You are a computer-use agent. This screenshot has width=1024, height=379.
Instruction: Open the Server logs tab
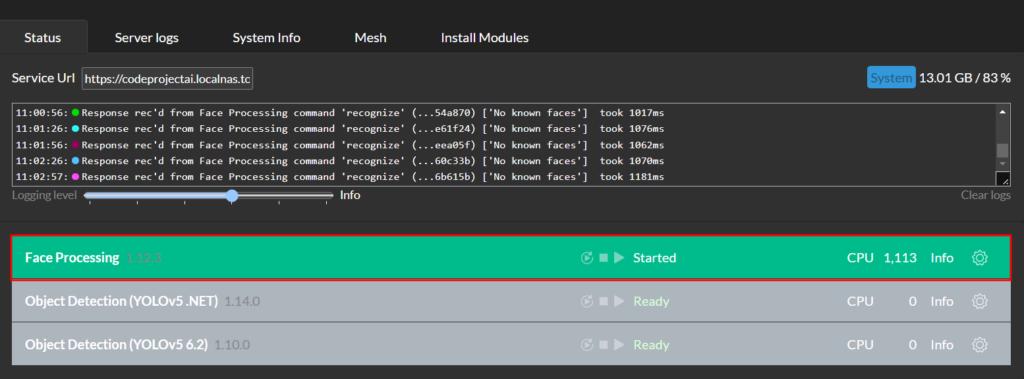coord(146,37)
